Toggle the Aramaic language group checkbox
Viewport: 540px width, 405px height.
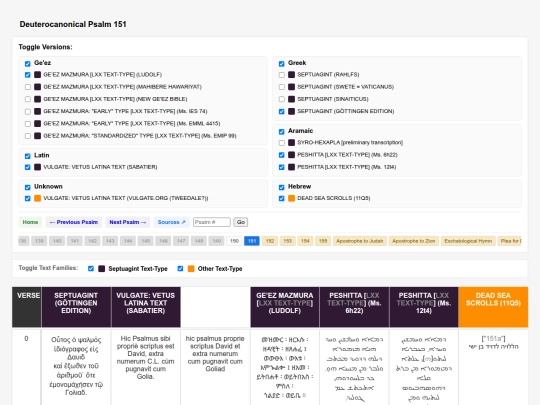(x=281, y=132)
